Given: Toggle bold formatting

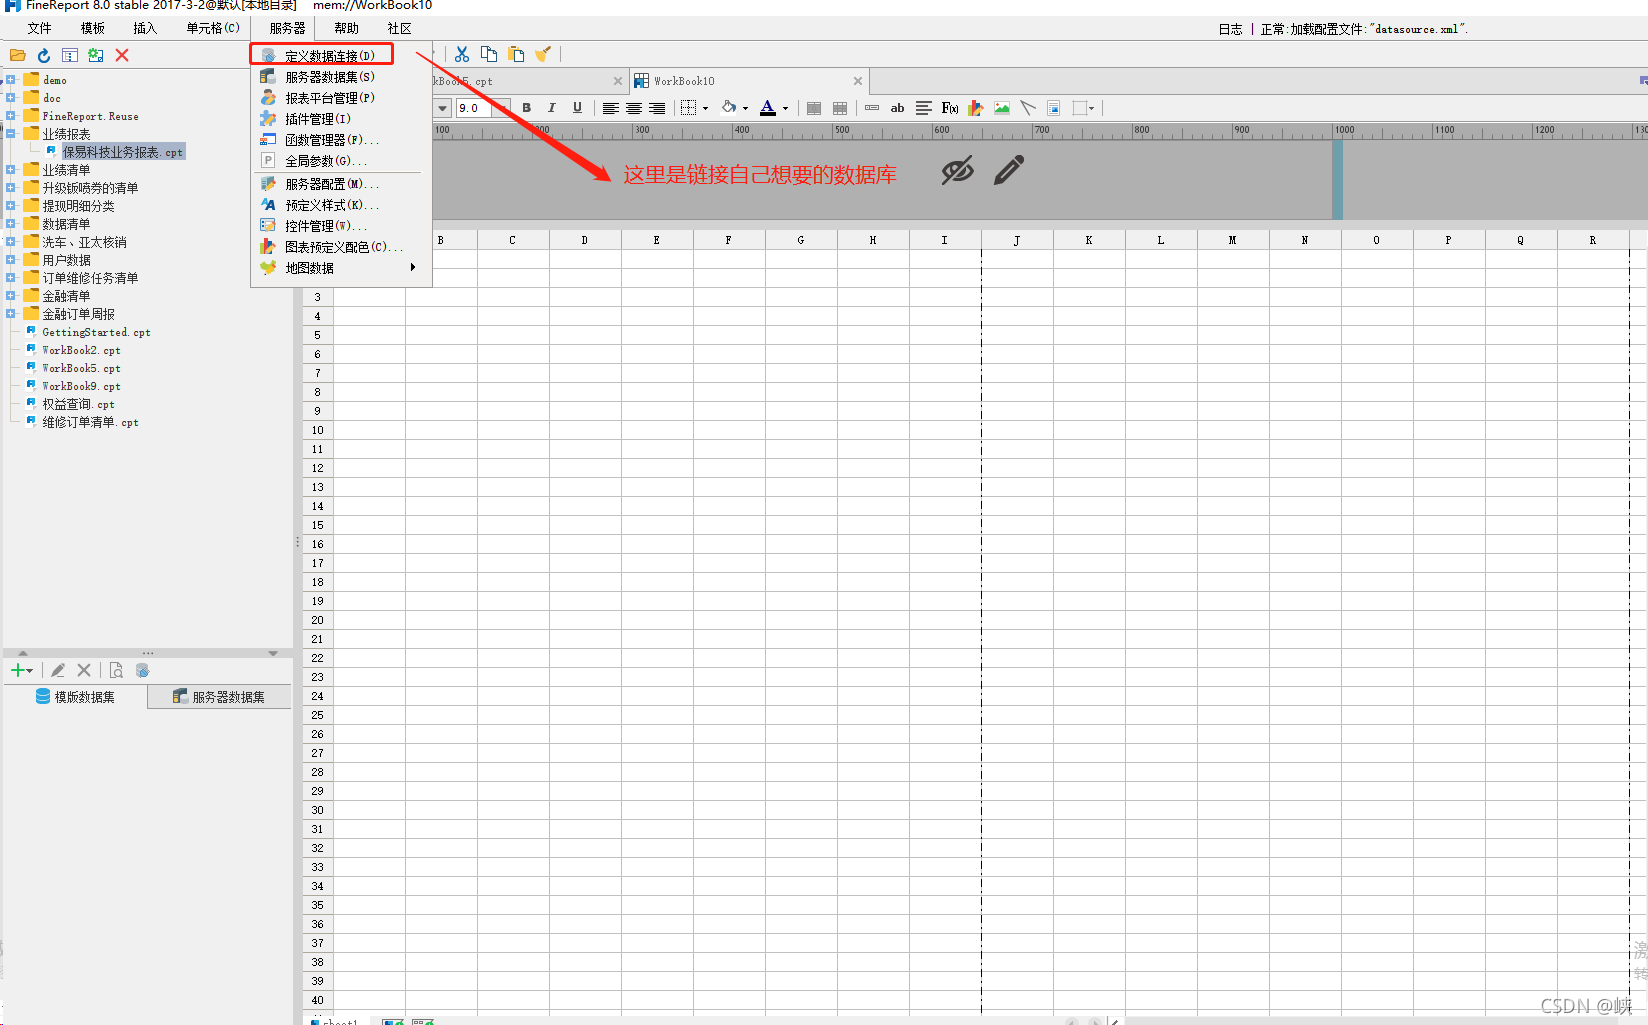Looking at the screenshot, I should click(527, 108).
